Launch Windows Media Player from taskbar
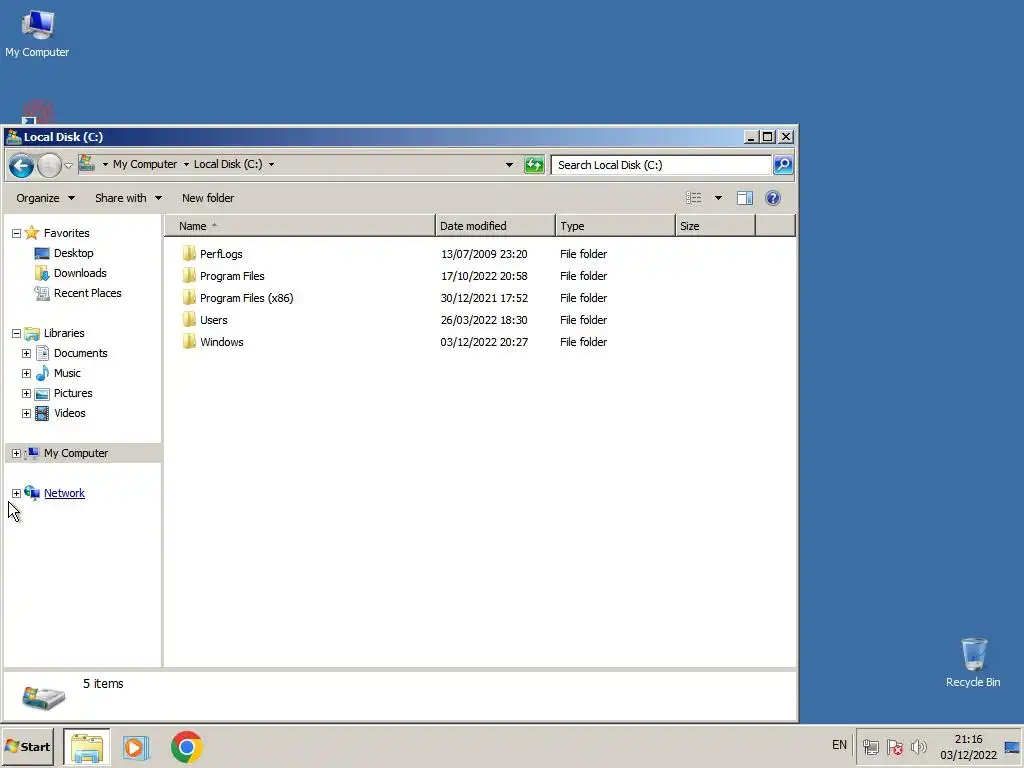 pos(136,747)
